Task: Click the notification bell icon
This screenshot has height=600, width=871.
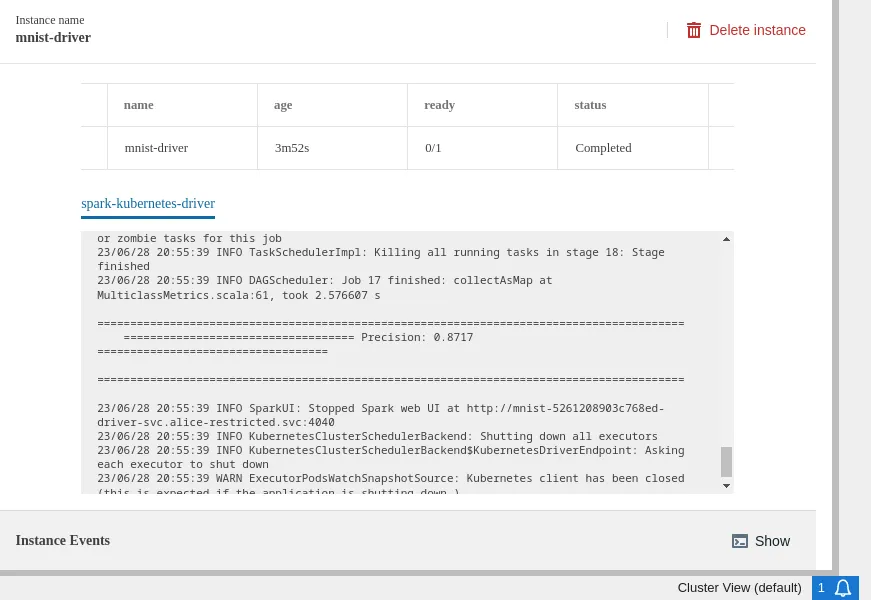Action: point(843,588)
